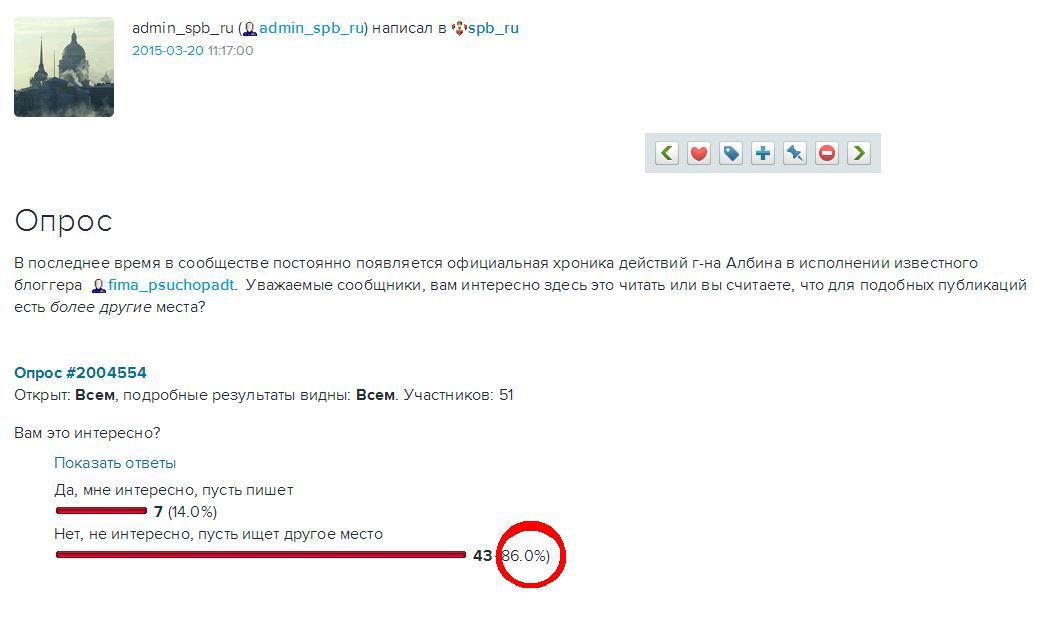The image size is (1041, 633).
Task: Click the 86.0% poll result bar
Action: 261,555
